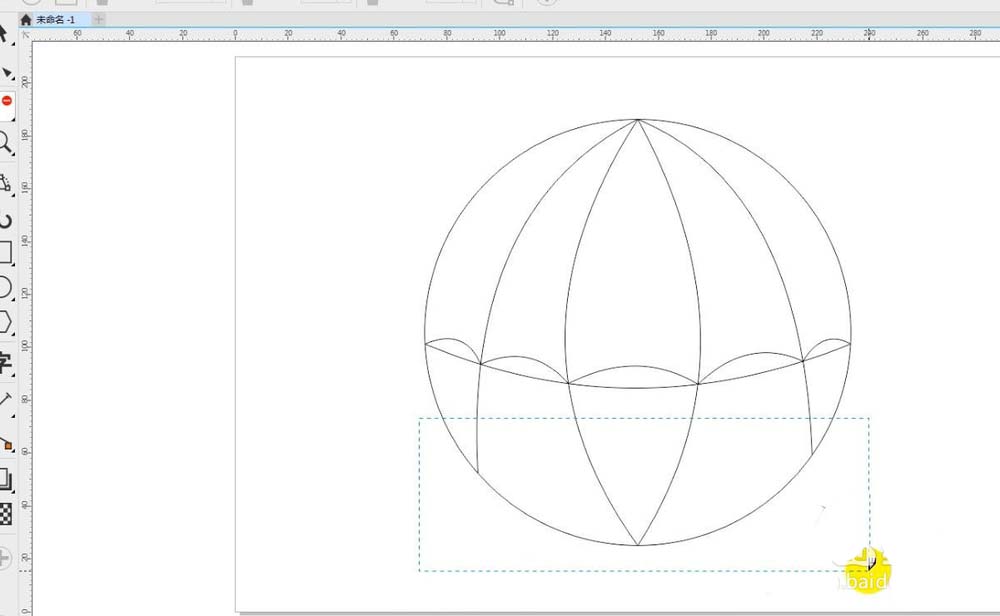Choose the Polygon tool
The image size is (1000, 616).
tap(5, 322)
